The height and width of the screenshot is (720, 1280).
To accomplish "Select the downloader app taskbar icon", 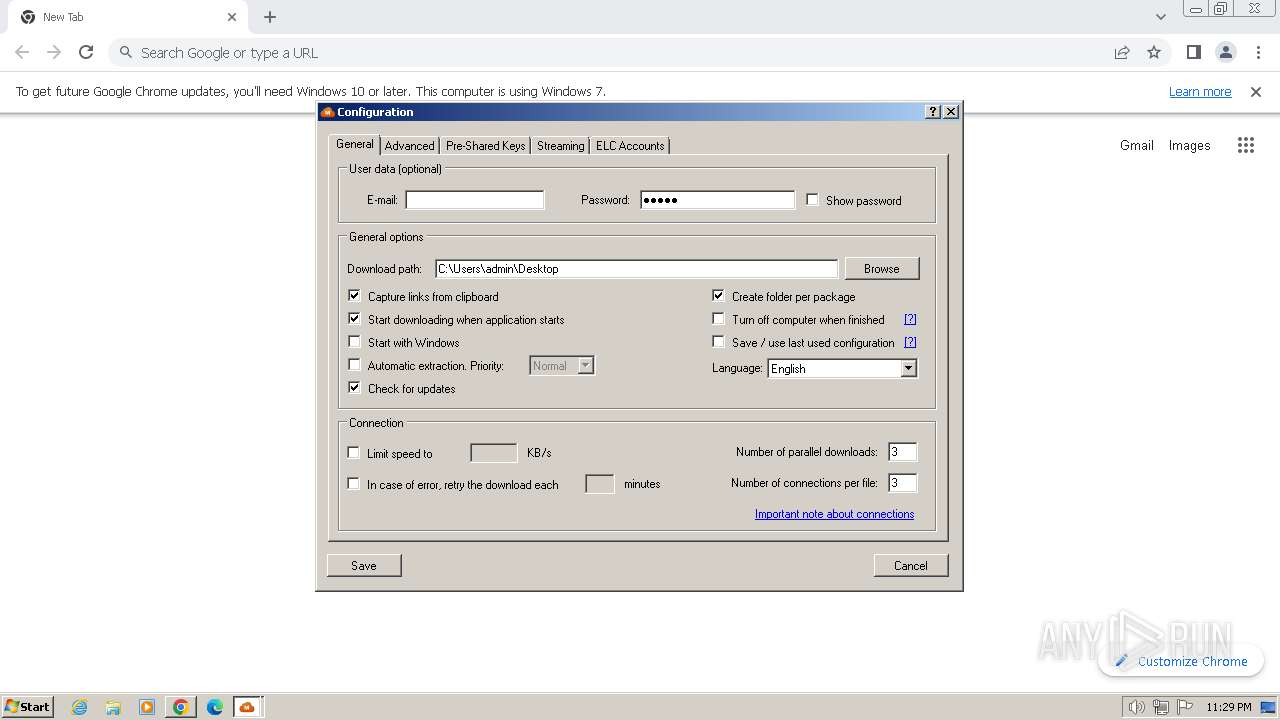I will pyautogui.click(x=248, y=707).
